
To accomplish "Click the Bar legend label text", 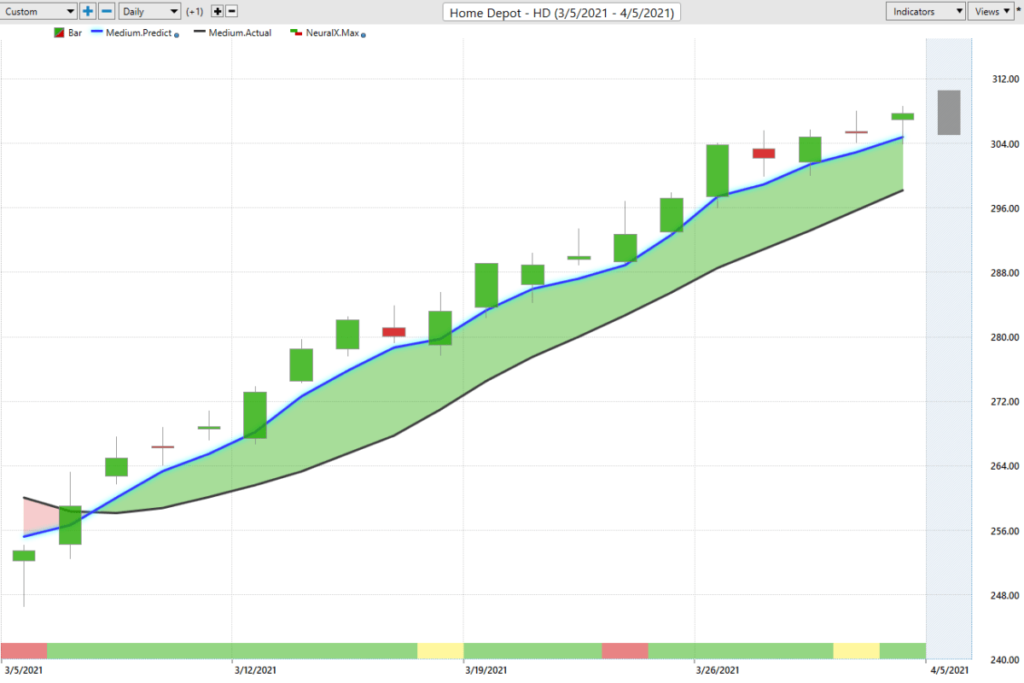I will tap(74, 33).
